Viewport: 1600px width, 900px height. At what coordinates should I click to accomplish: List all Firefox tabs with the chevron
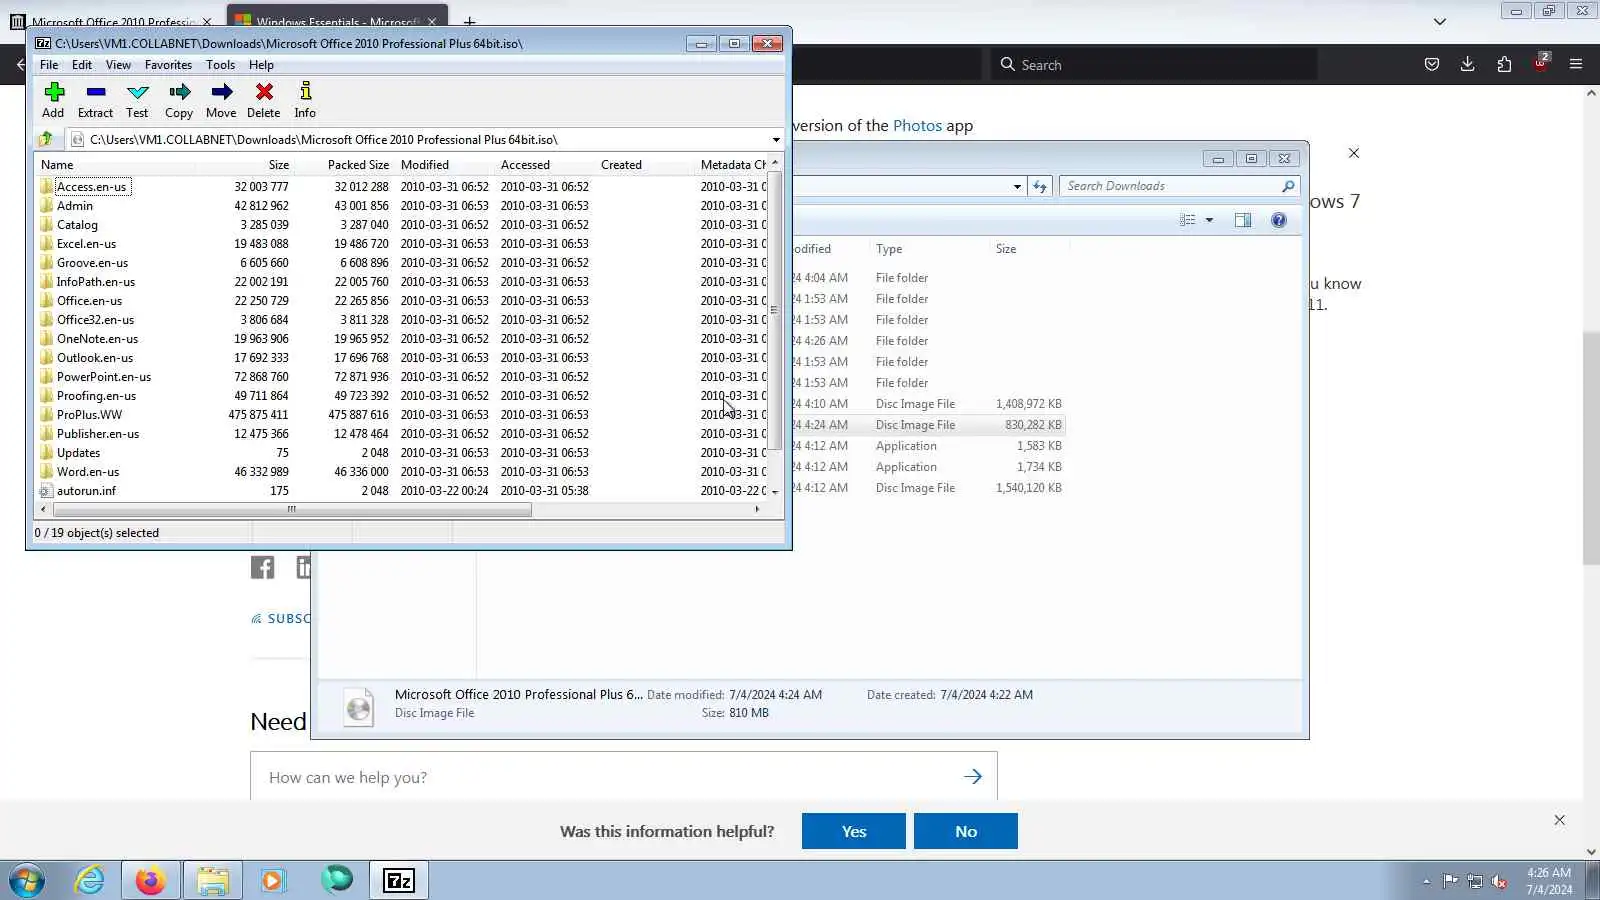point(1440,21)
